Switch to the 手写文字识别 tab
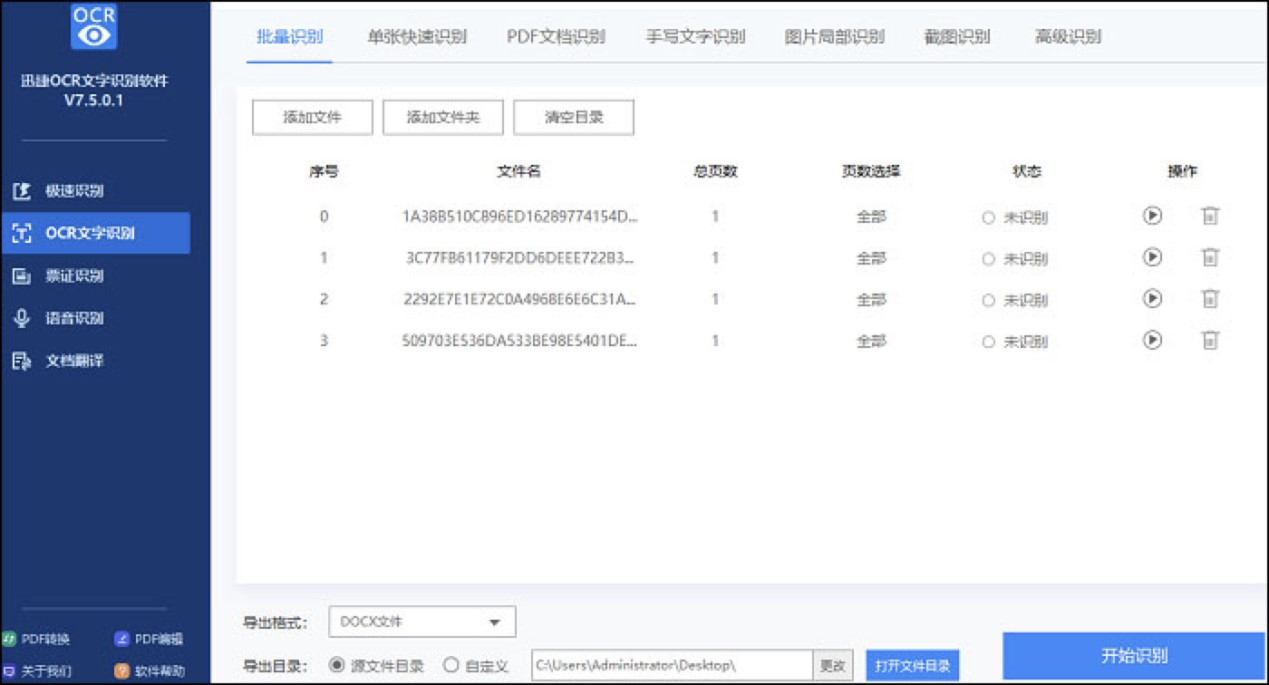 click(x=695, y=37)
